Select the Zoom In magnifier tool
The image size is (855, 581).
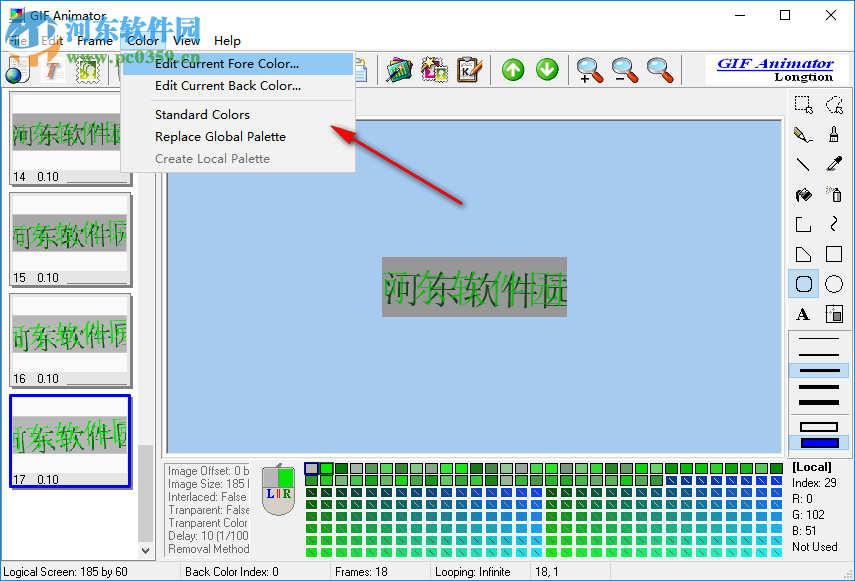(589, 70)
